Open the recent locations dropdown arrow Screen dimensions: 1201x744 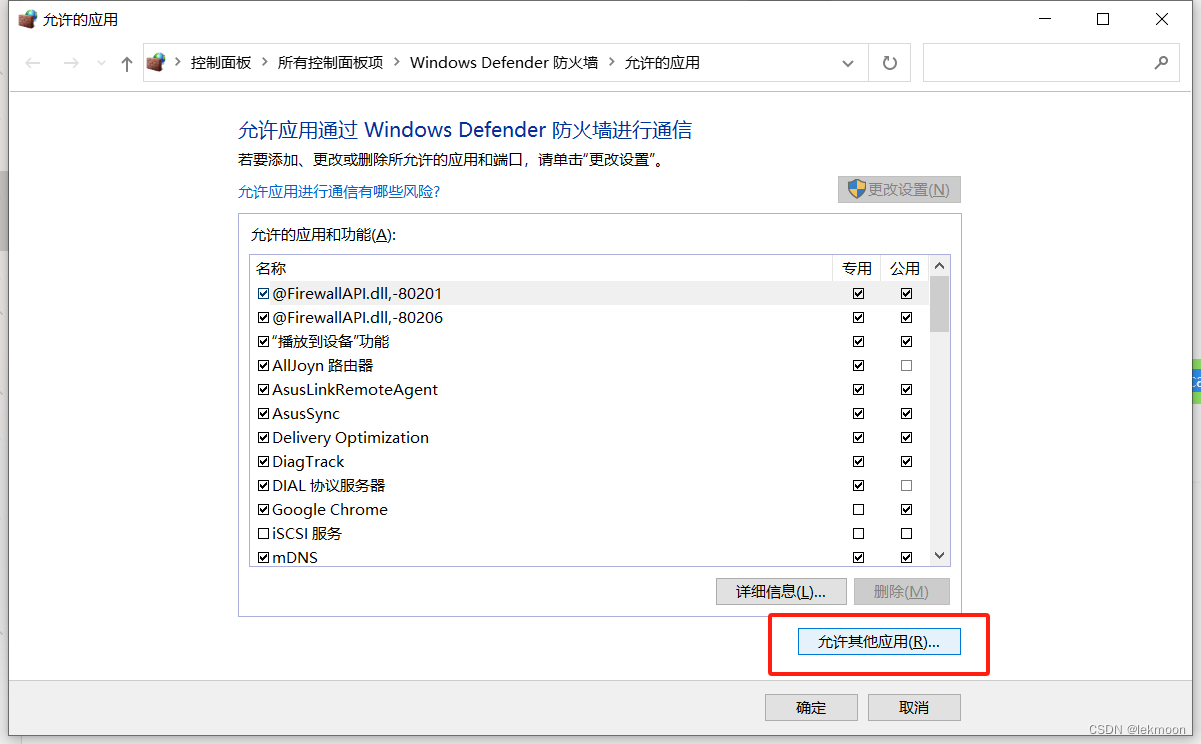[100, 63]
